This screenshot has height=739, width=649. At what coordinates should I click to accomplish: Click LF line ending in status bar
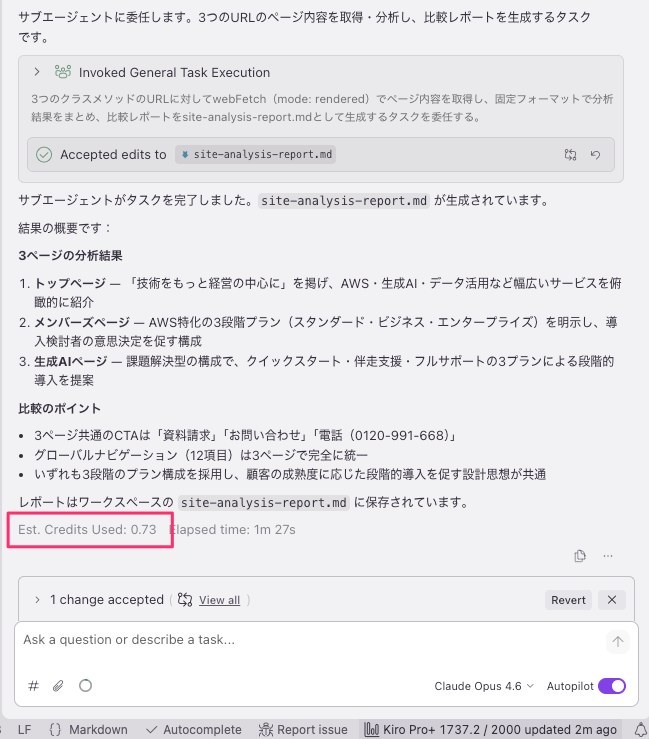(25, 730)
